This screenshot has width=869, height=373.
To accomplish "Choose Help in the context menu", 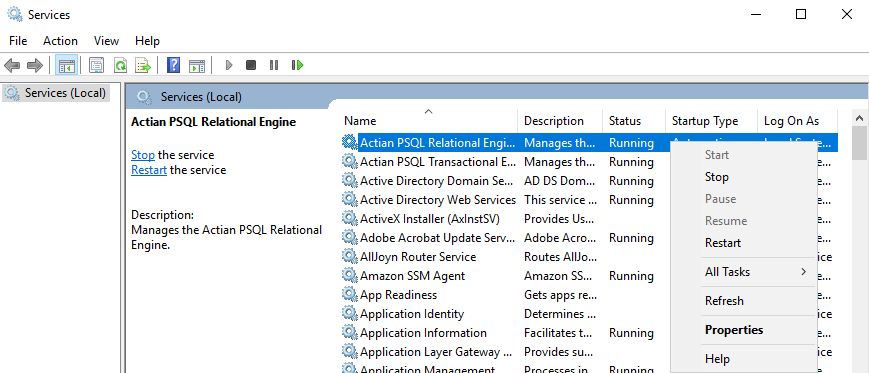I will click(744, 359).
